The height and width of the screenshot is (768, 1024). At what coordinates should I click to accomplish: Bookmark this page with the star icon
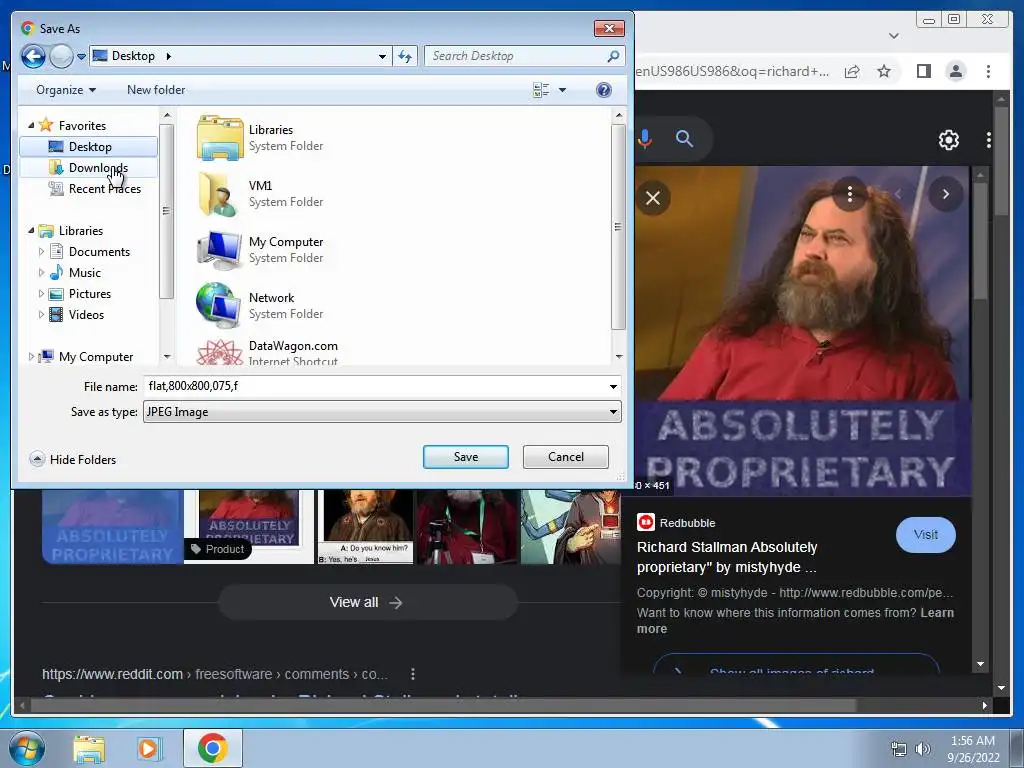click(884, 71)
